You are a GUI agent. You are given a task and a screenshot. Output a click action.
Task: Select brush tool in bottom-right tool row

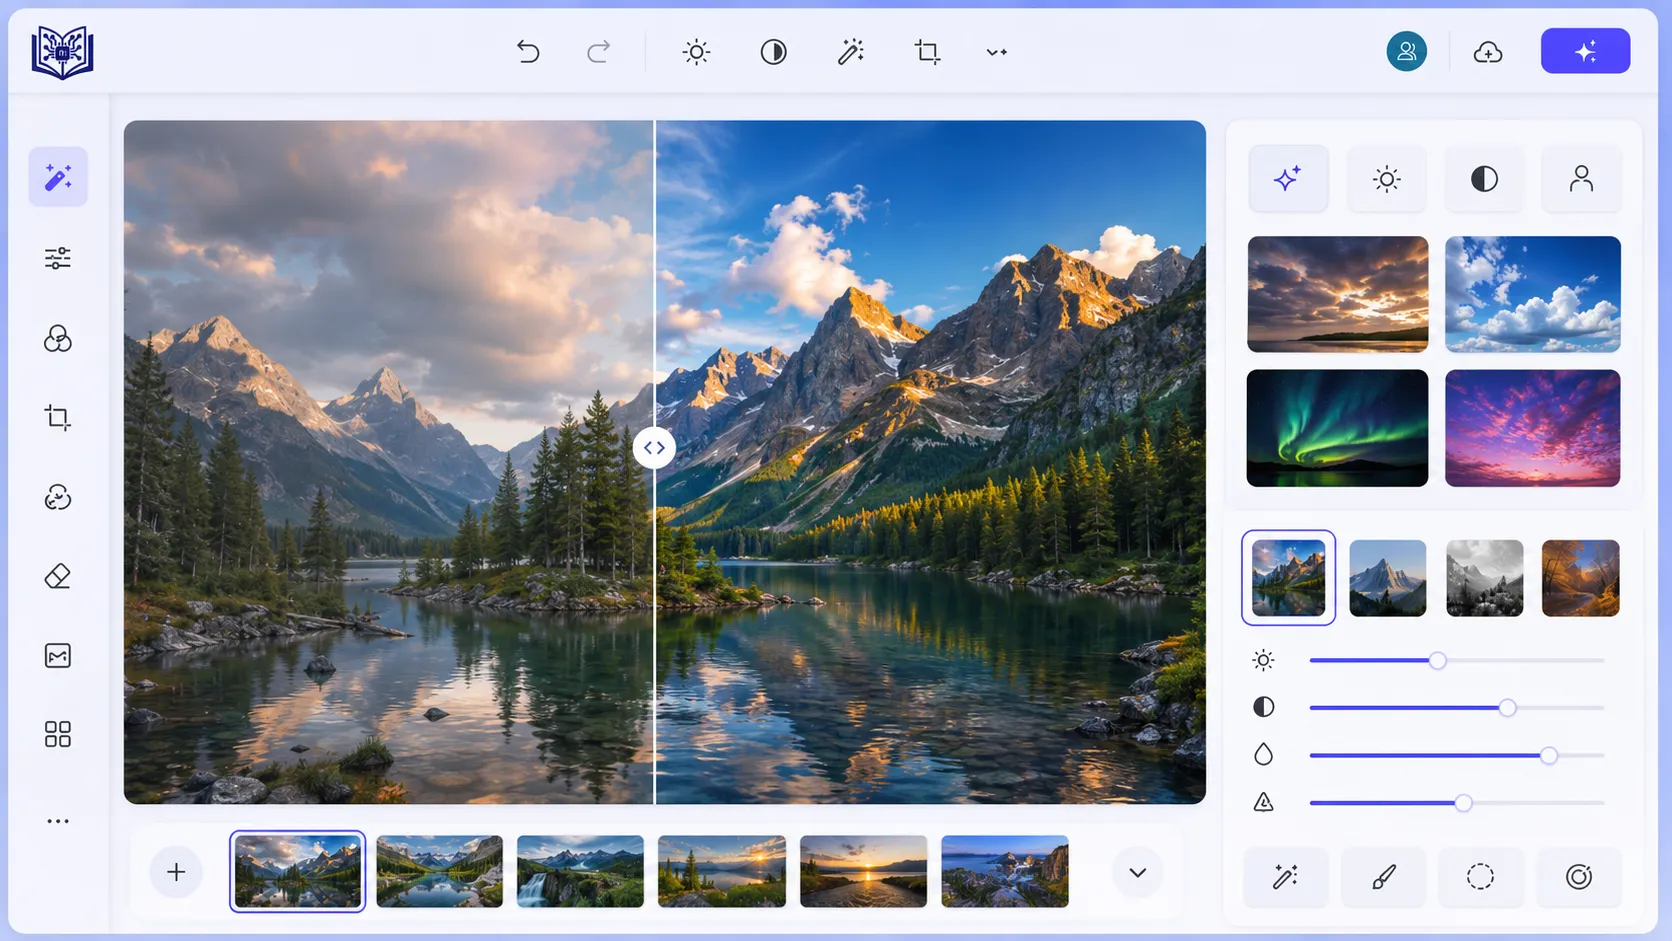pos(1384,877)
